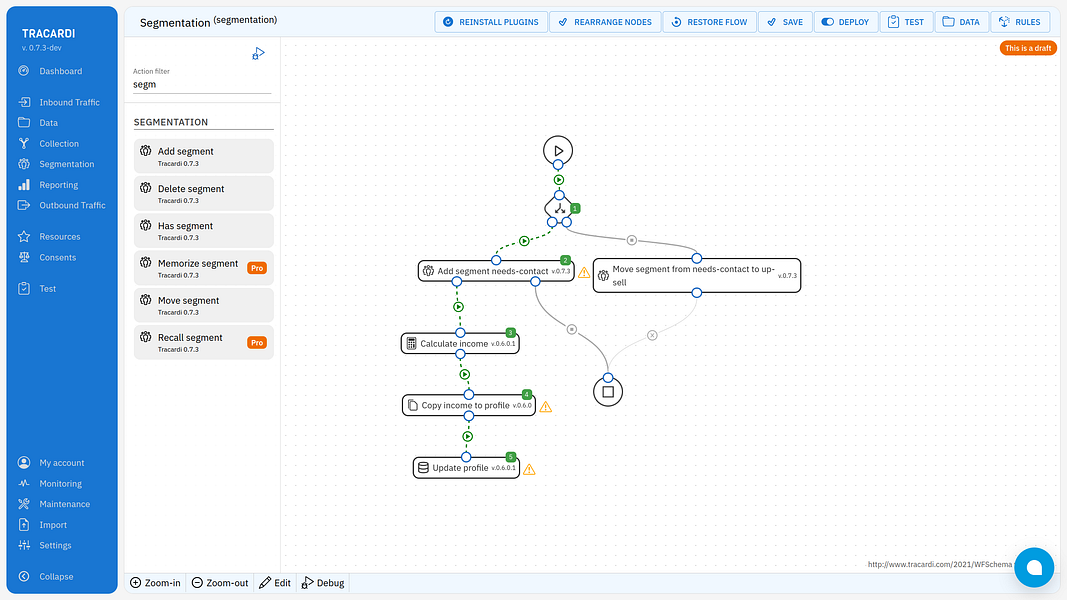Switch to Edit mode
The height and width of the screenshot is (600, 1067).
[x=275, y=583]
